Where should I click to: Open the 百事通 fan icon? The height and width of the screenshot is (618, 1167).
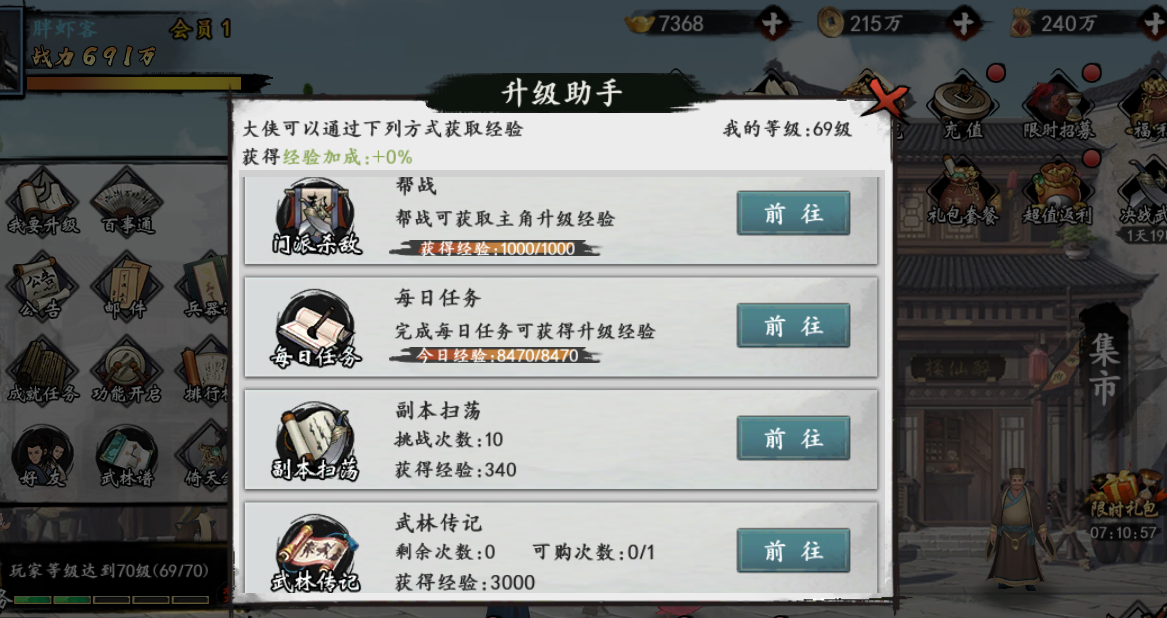[128, 201]
